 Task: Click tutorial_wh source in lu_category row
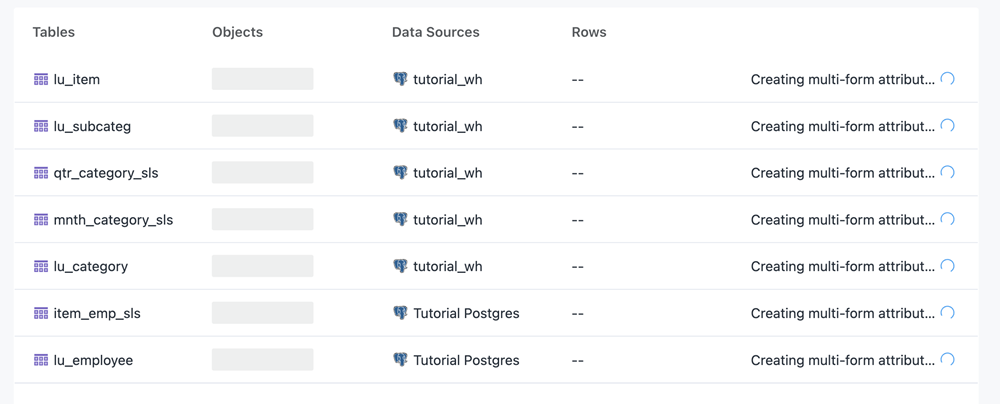point(447,266)
